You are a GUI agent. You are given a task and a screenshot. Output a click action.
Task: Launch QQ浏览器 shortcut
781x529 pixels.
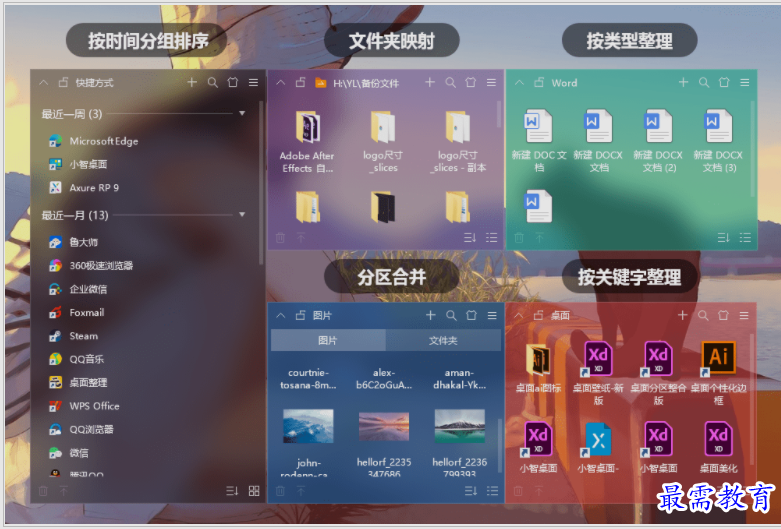pos(81,429)
